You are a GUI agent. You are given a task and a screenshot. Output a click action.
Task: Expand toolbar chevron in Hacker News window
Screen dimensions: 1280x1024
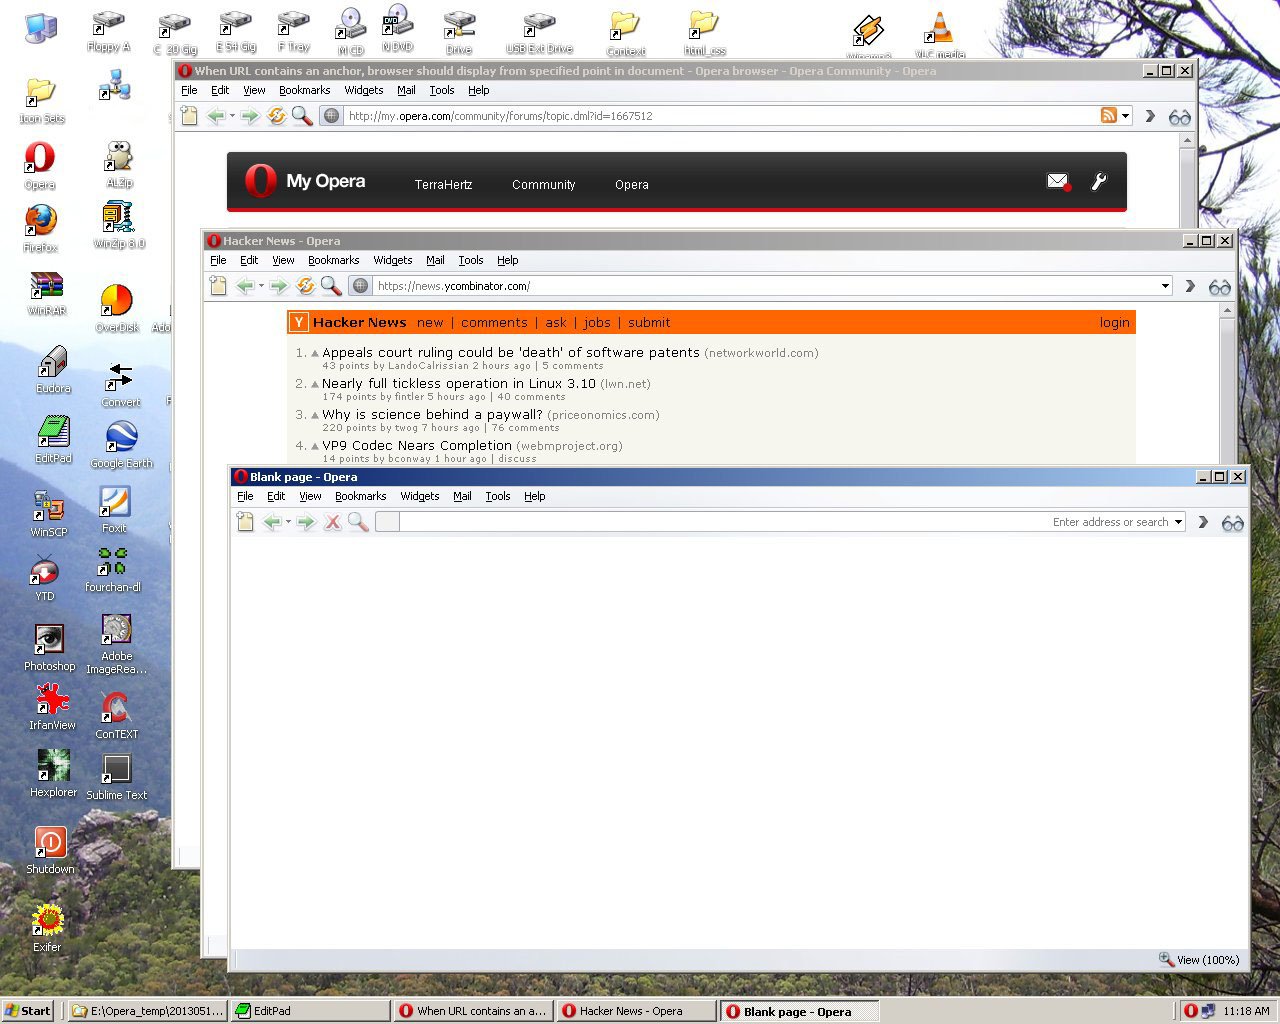point(1190,286)
